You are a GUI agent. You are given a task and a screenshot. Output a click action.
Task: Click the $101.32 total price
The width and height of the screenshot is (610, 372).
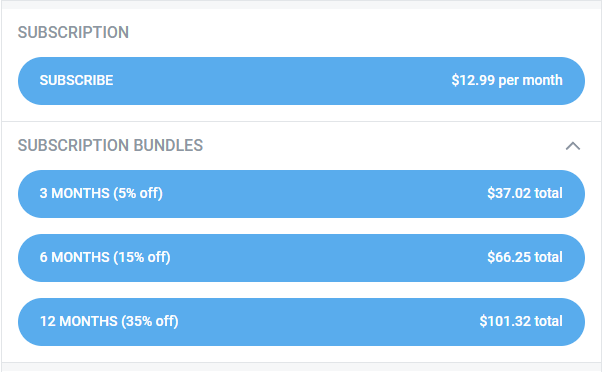click(x=521, y=321)
